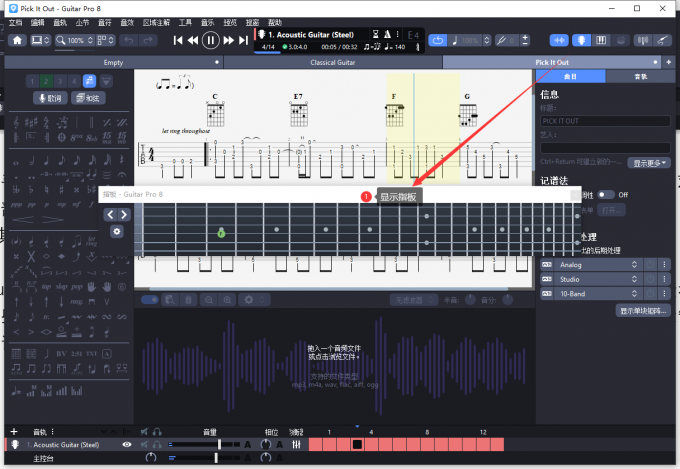Screen dimensions: 680x469
Task: Click the loop playback icon
Action: (x=439, y=40)
